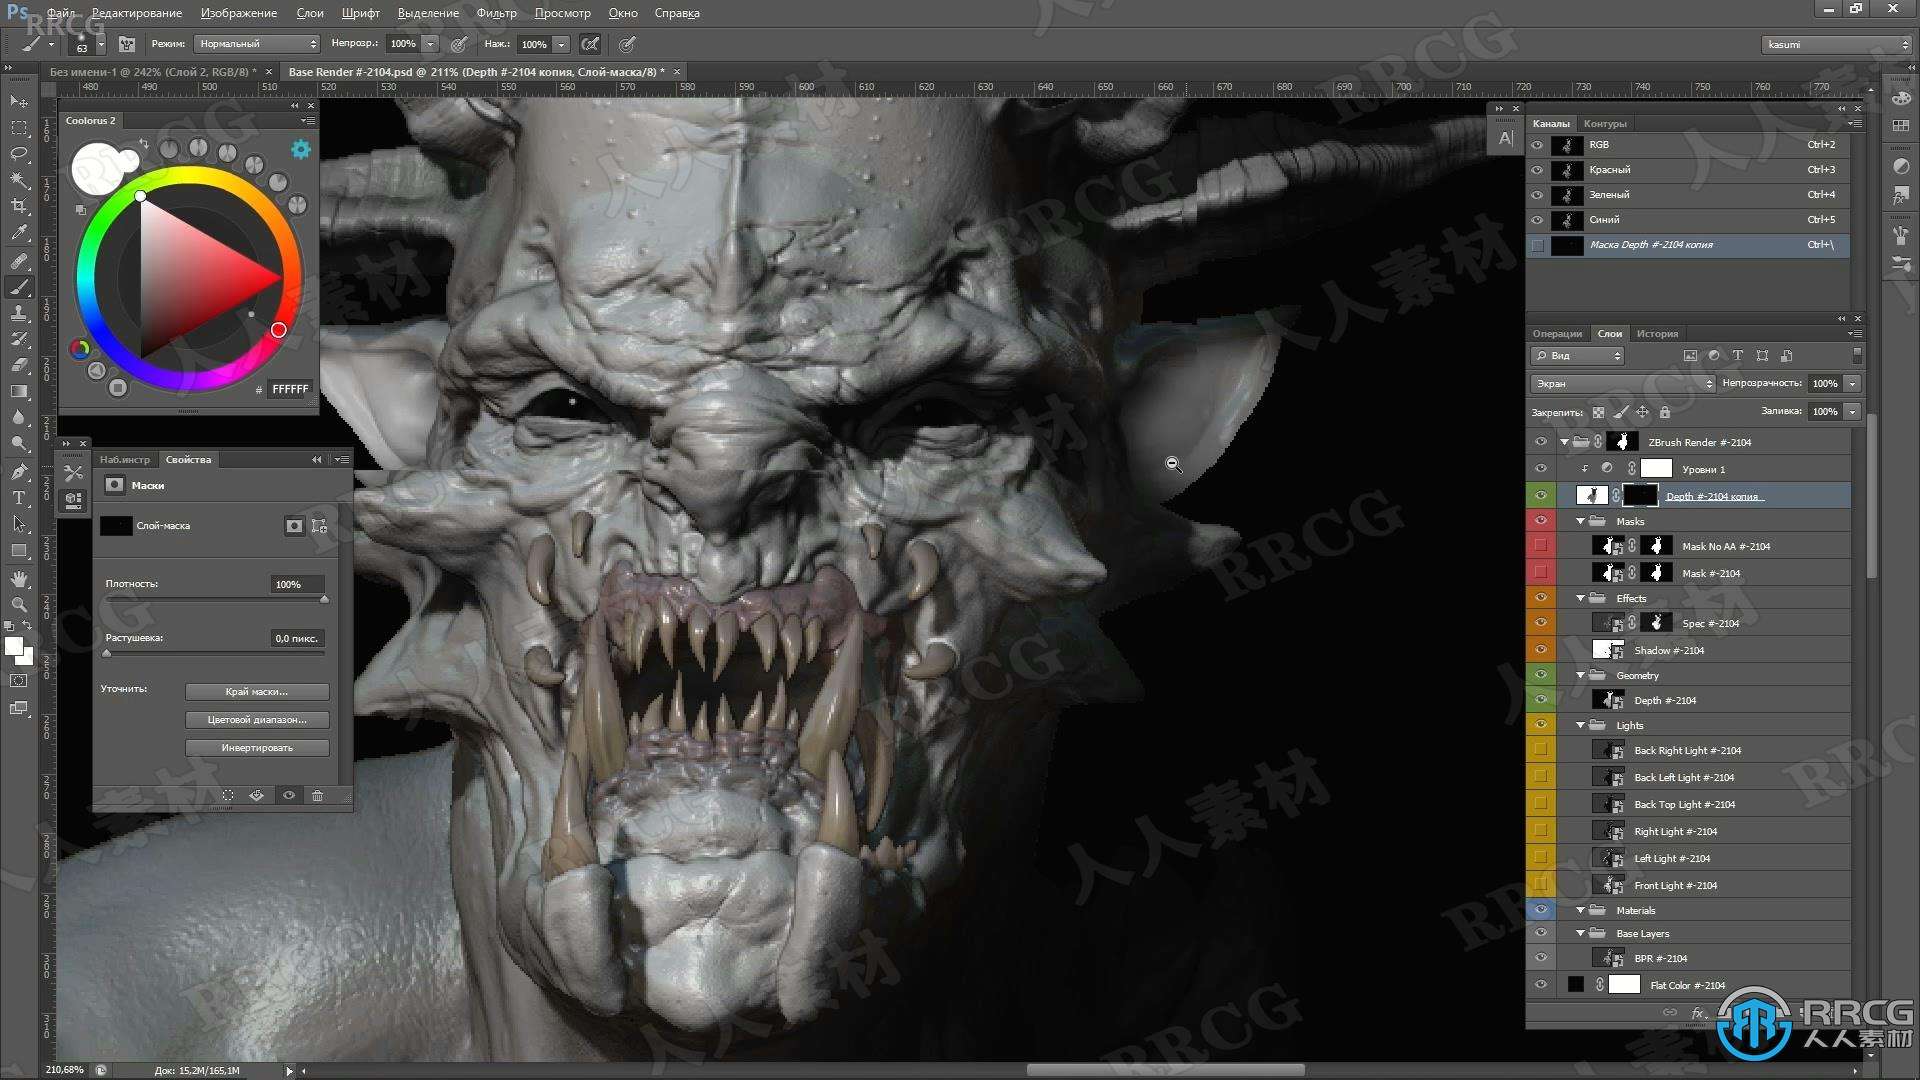This screenshot has height=1080, width=1920.
Task: Open Coolorus settings gear
Action: pyautogui.click(x=300, y=150)
